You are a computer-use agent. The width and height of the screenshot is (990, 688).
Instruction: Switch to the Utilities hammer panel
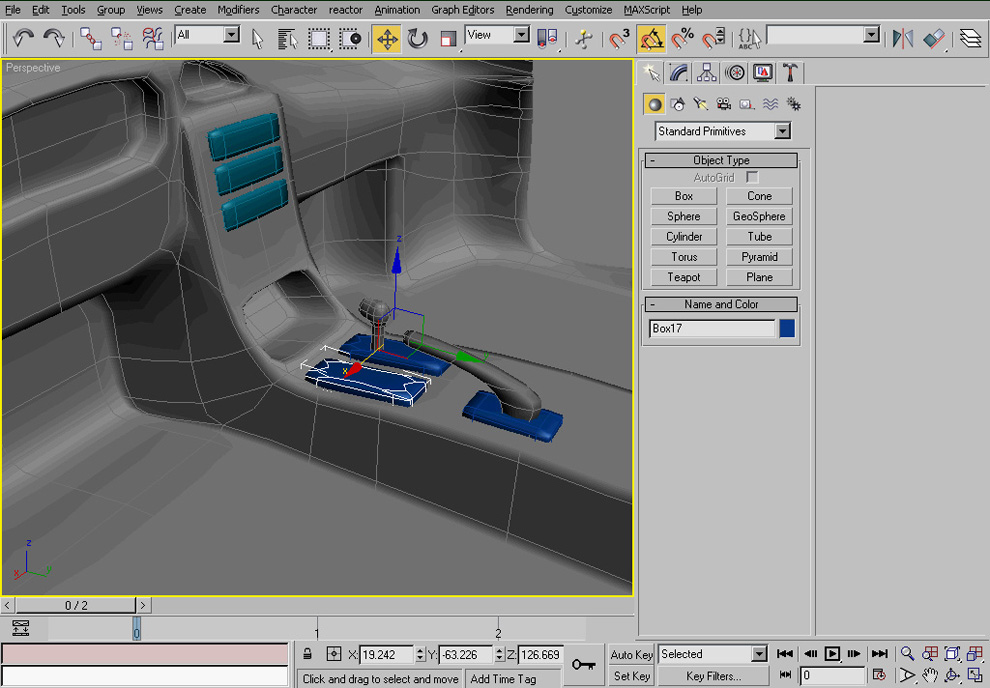point(790,73)
